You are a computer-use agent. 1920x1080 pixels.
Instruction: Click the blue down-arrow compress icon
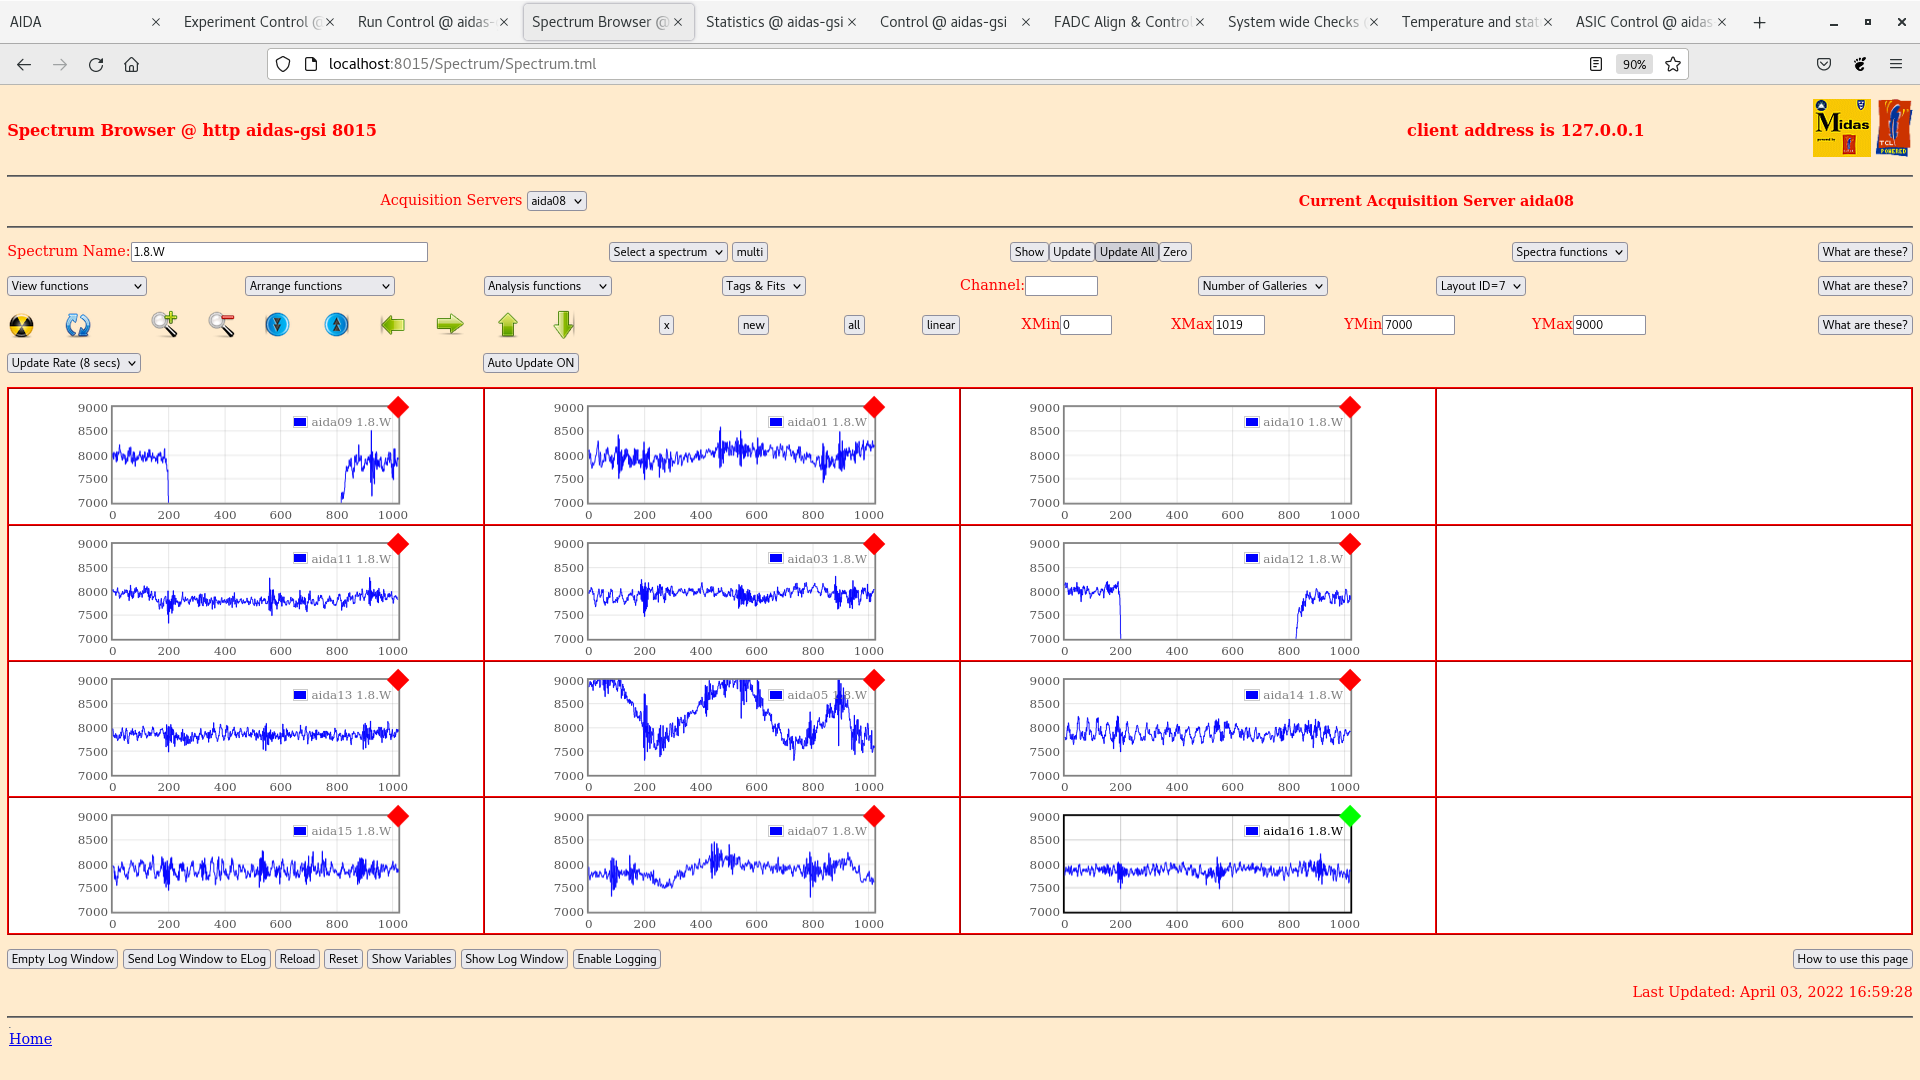(x=277, y=324)
